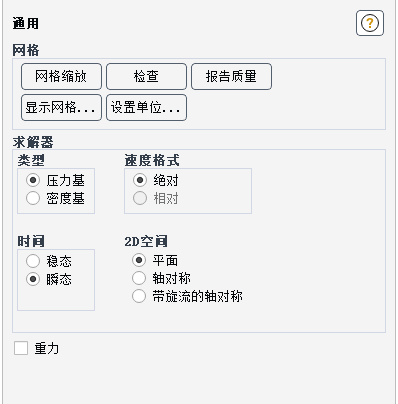Run the mesh 检查 button

coord(146,76)
